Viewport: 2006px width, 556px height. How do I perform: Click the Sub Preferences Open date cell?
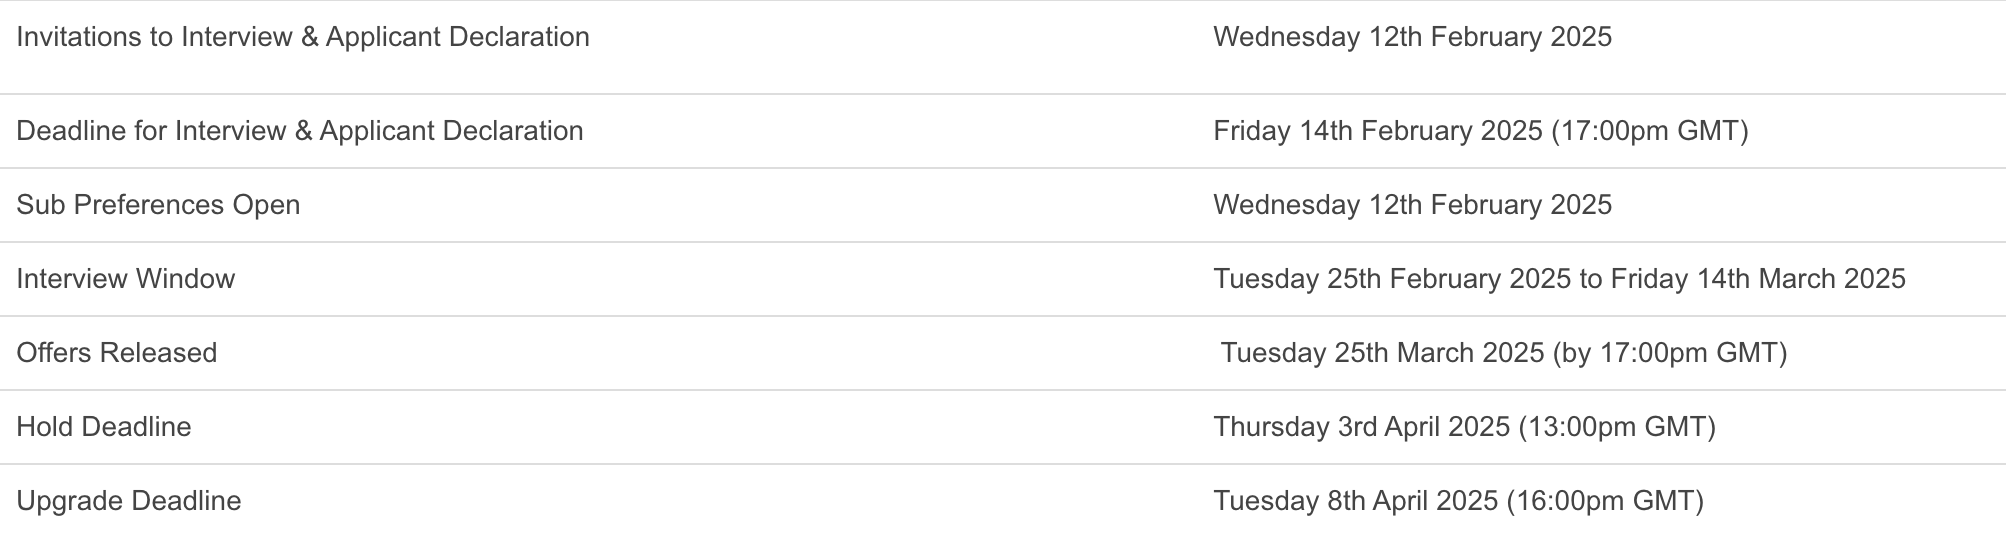coord(1412,205)
